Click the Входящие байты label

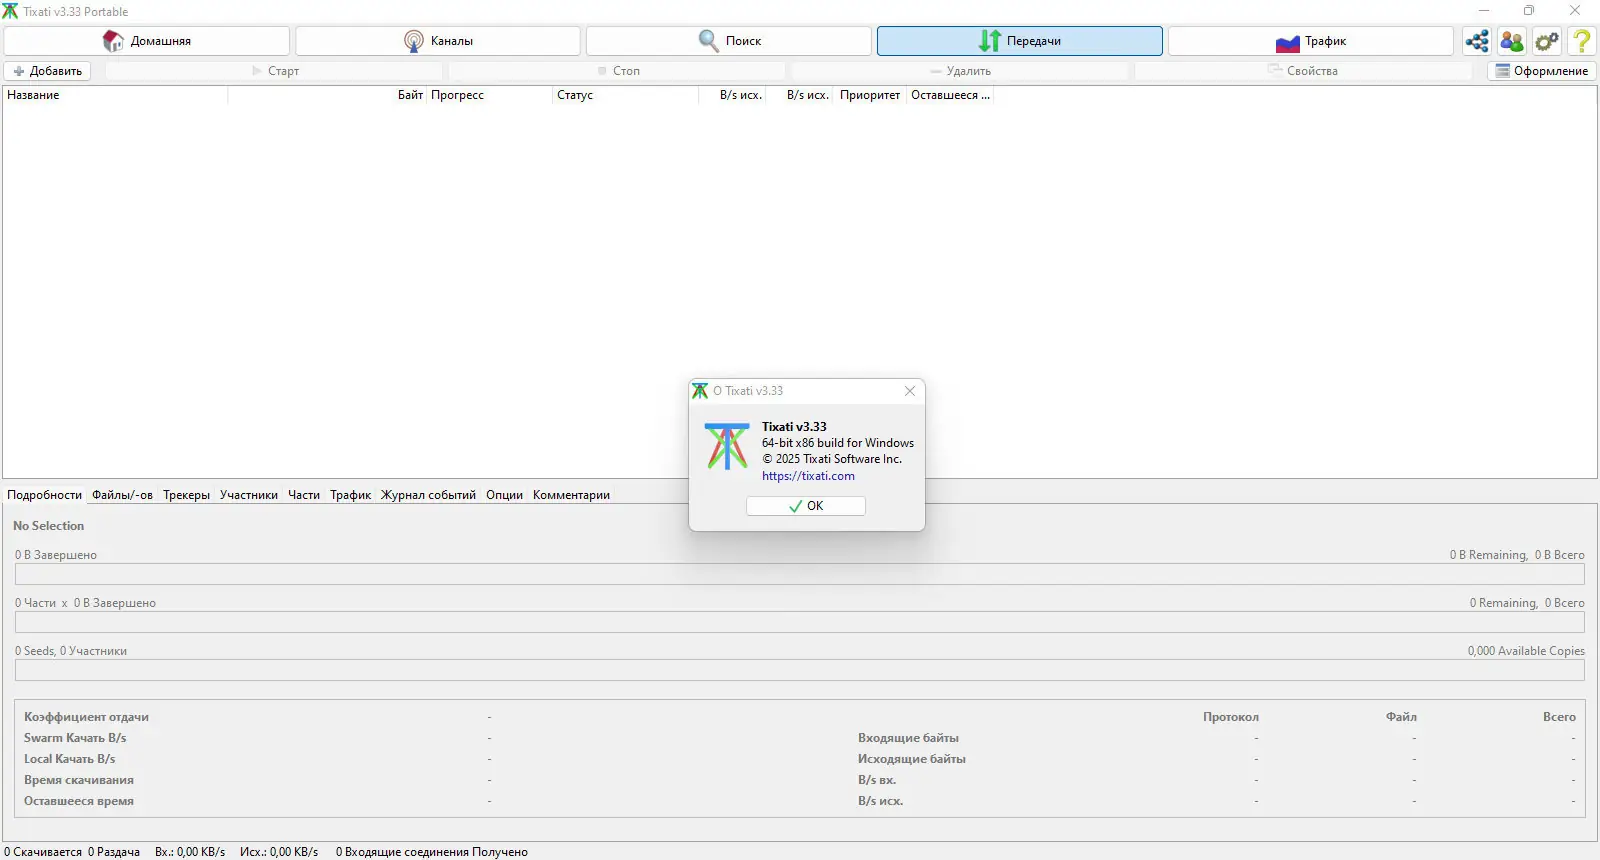coord(908,738)
